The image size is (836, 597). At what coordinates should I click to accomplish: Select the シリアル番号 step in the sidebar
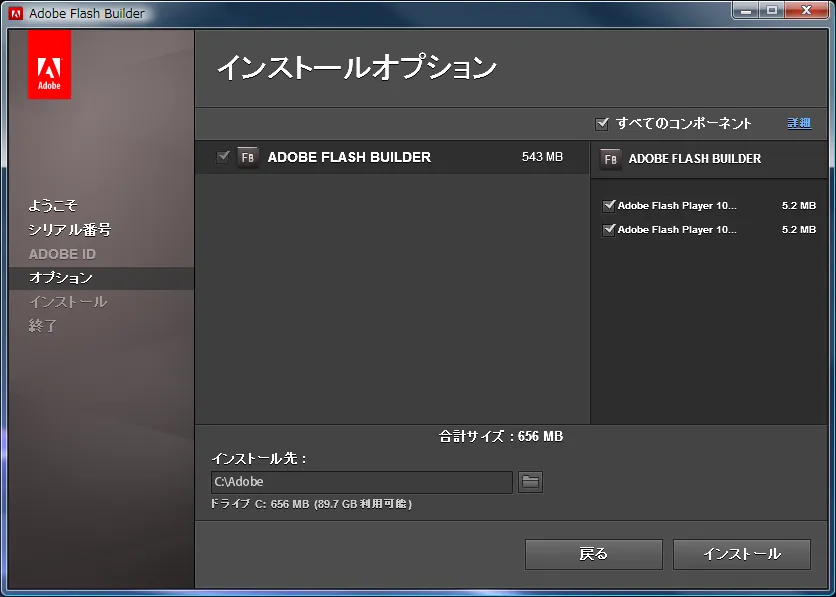click(x=70, y=230)
